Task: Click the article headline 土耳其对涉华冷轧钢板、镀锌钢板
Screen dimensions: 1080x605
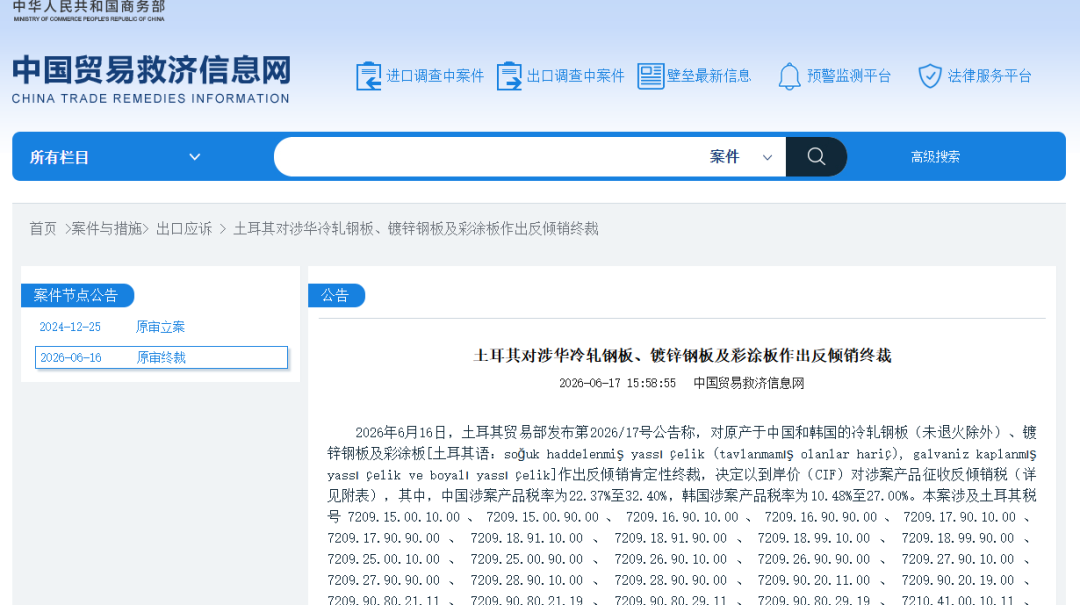Action: (682, 356)
